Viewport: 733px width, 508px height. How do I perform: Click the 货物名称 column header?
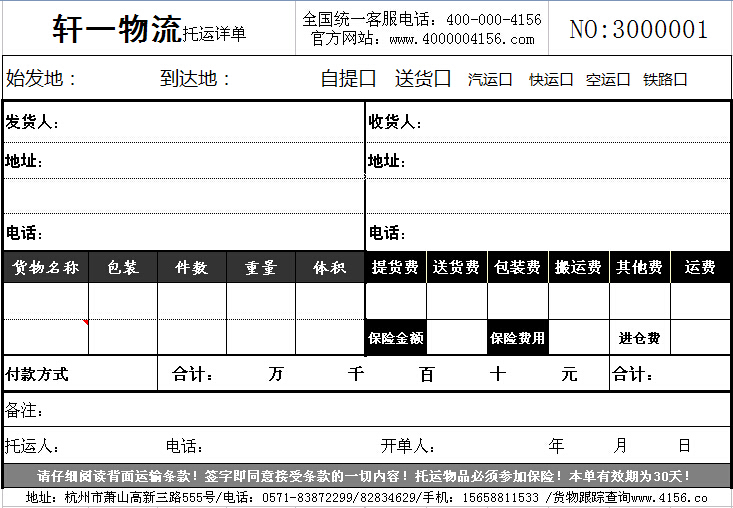[45, 268]
